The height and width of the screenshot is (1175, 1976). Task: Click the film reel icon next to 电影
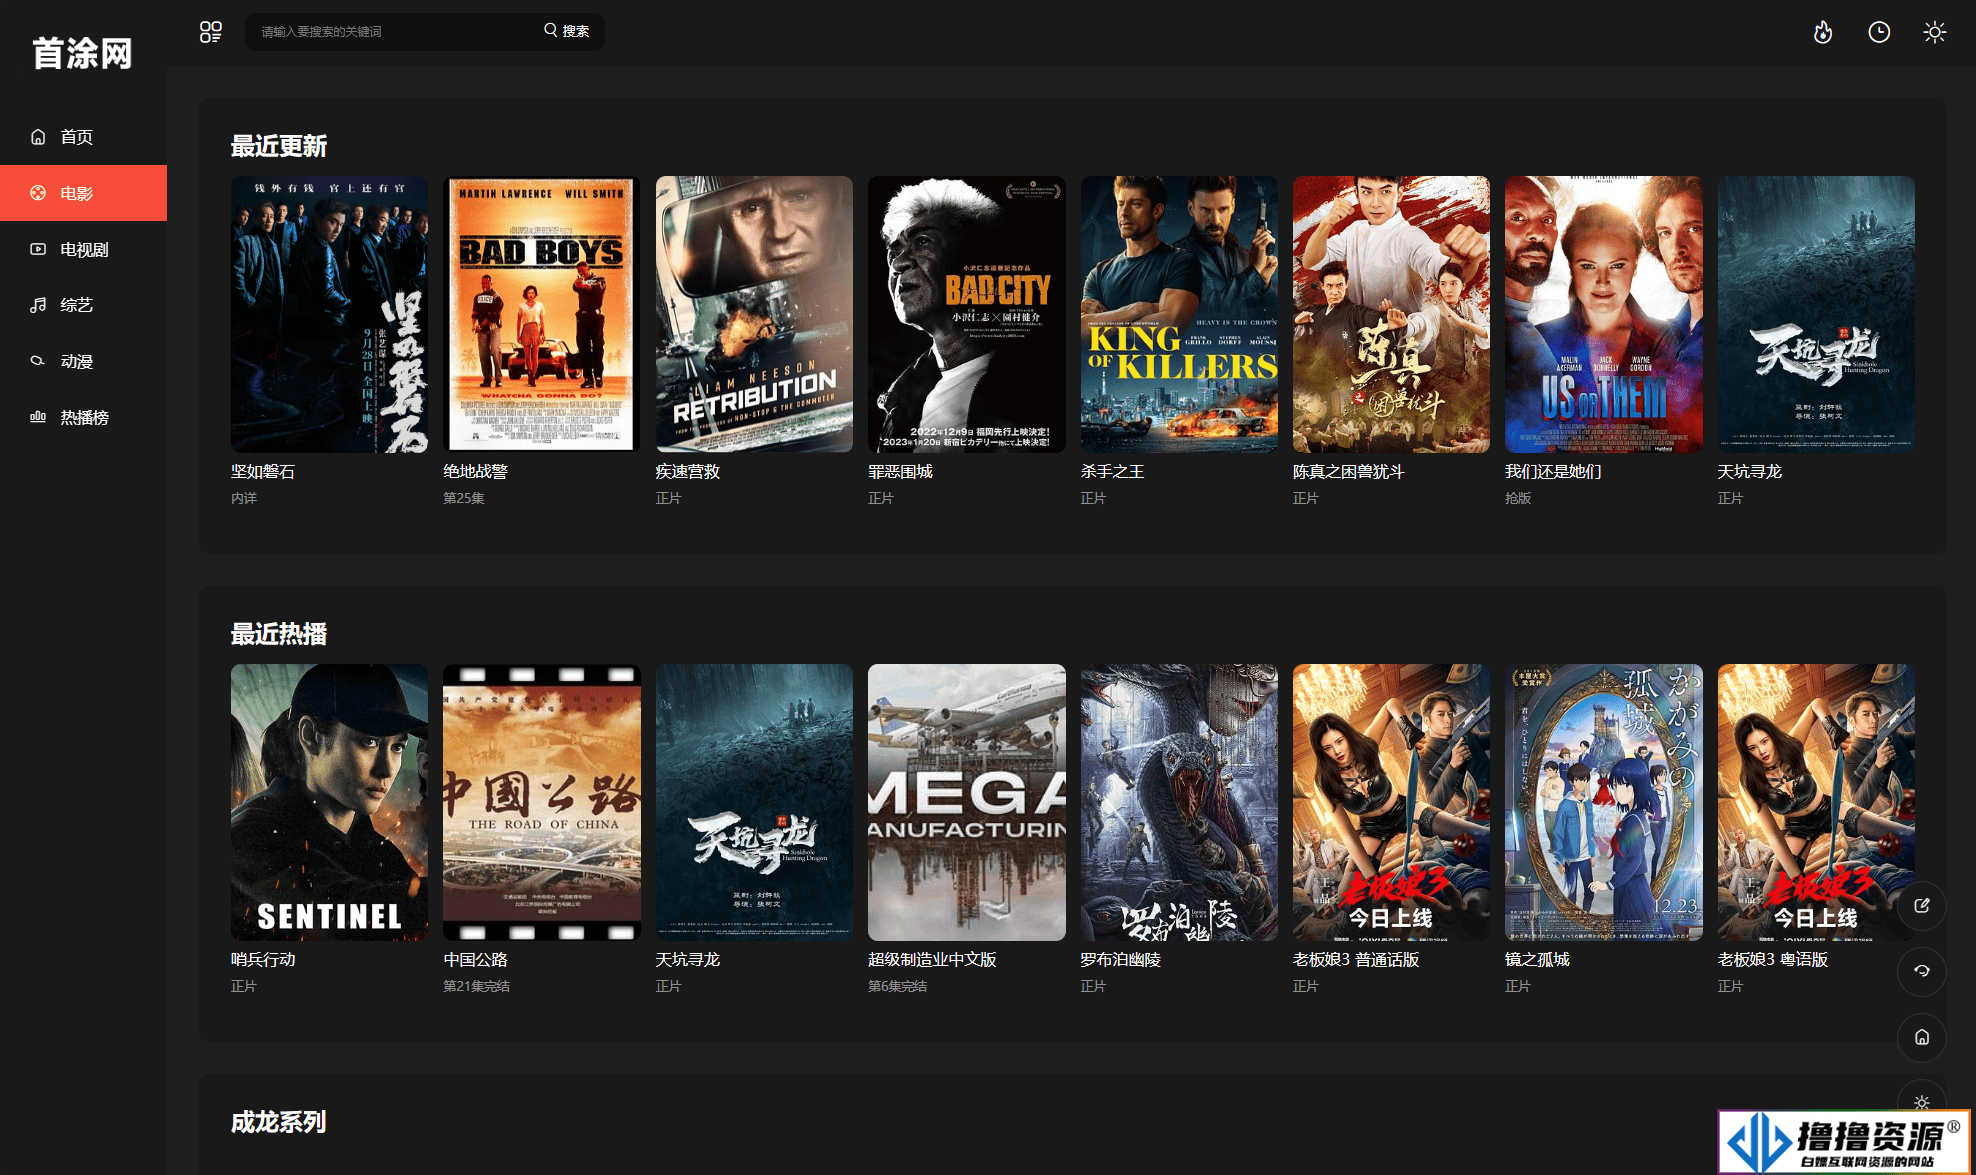click(38, 193)
